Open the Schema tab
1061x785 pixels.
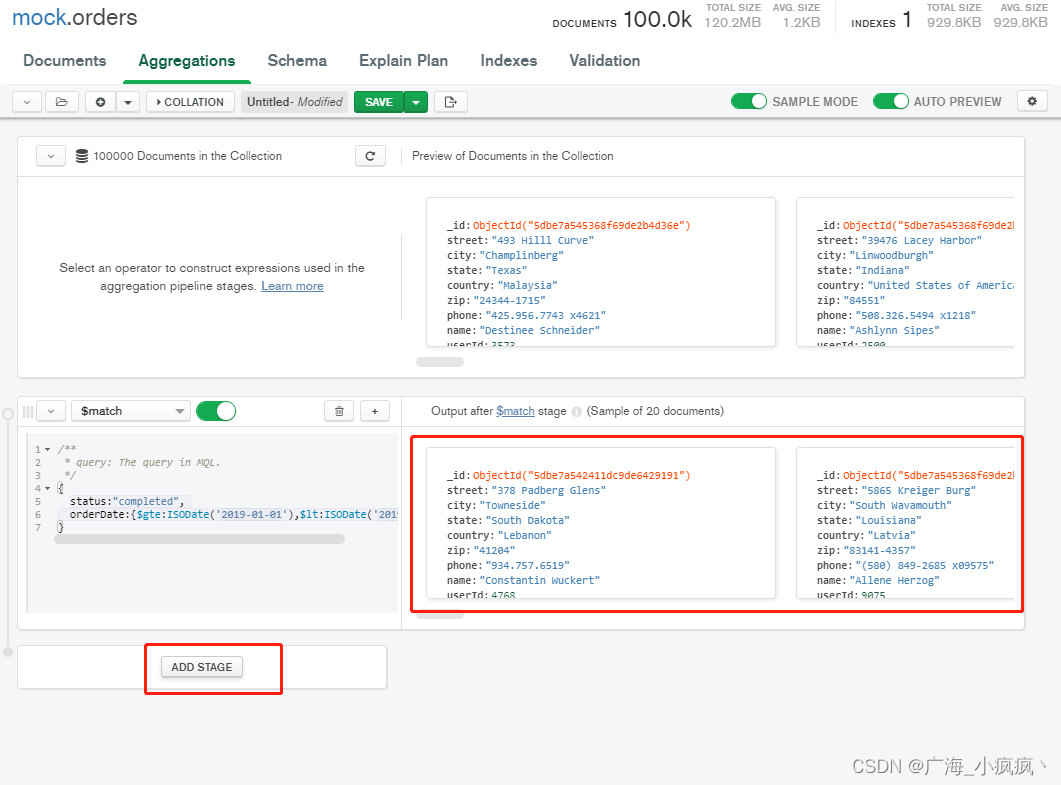point(297,61)
